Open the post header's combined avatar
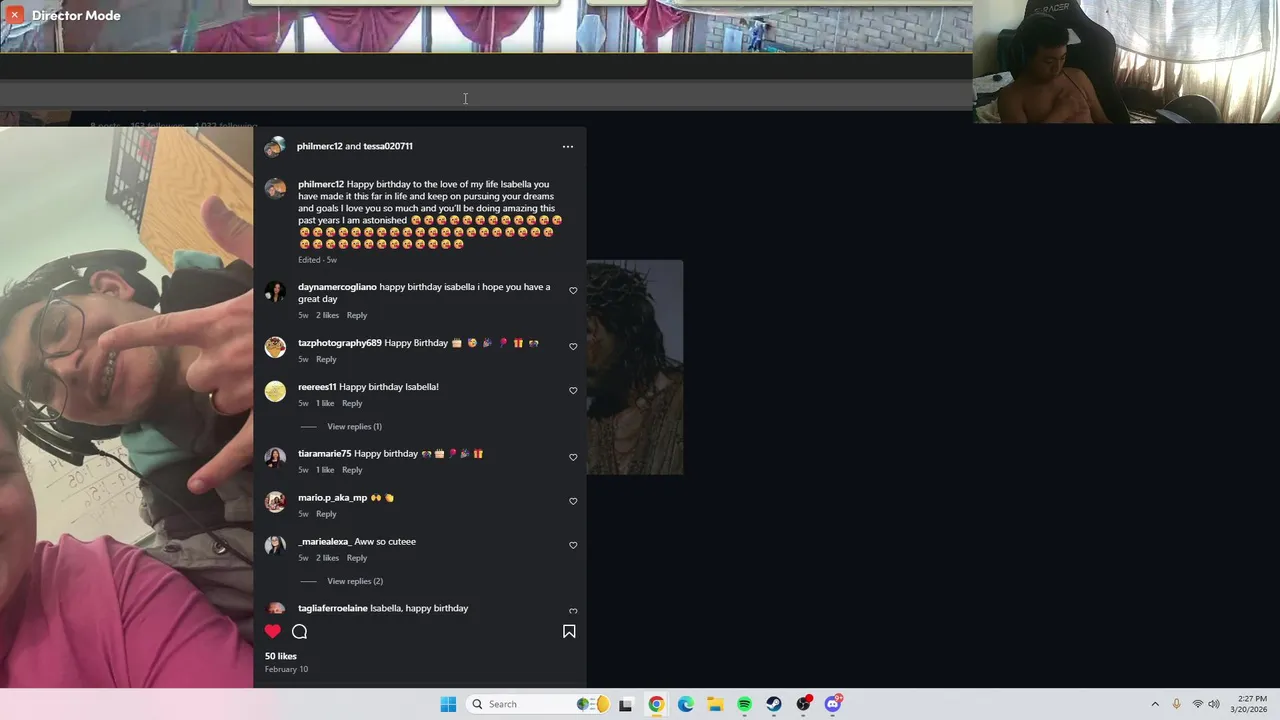The height and width of the screenshot is (720, 1280). click(275, 147)
